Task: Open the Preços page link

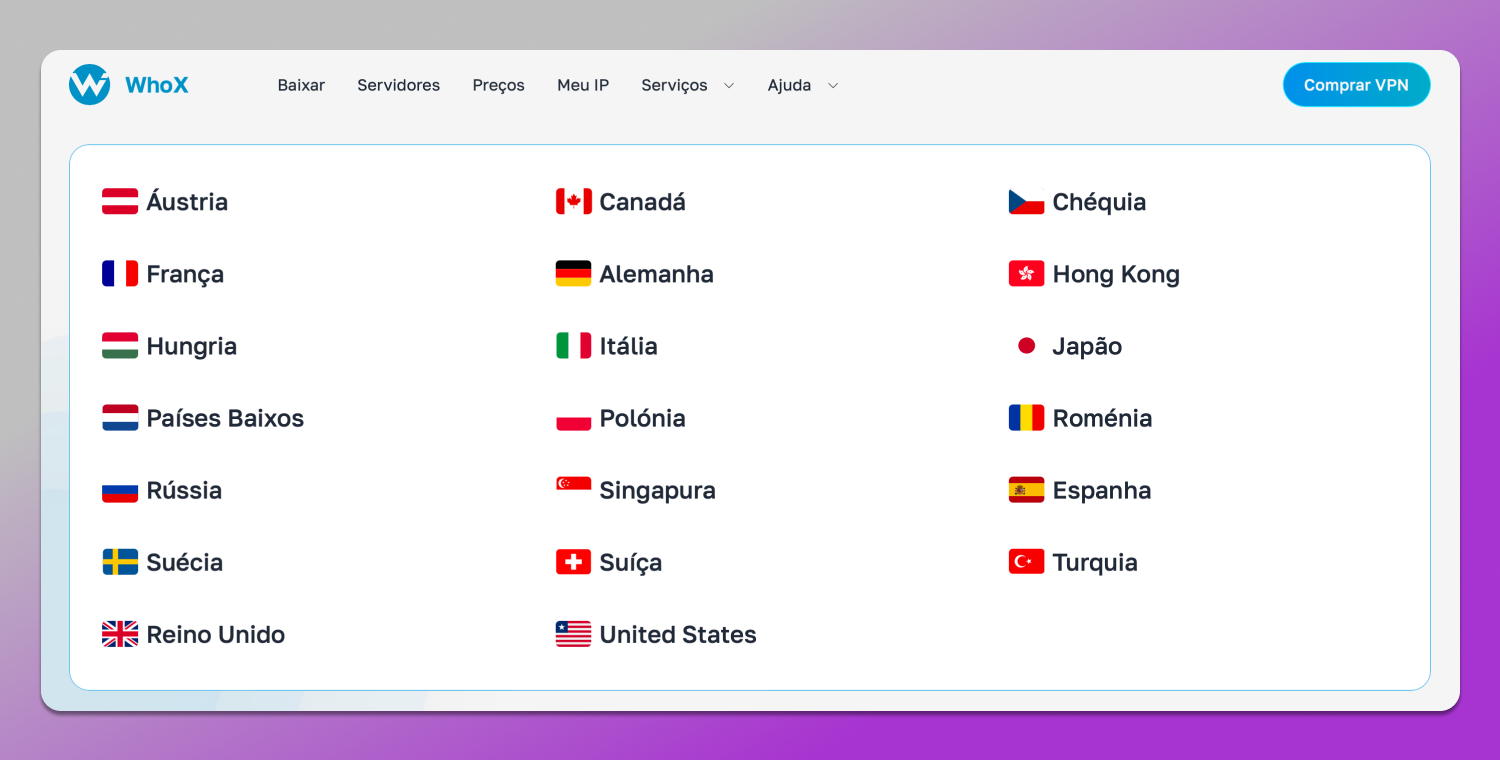Action: 498,85
